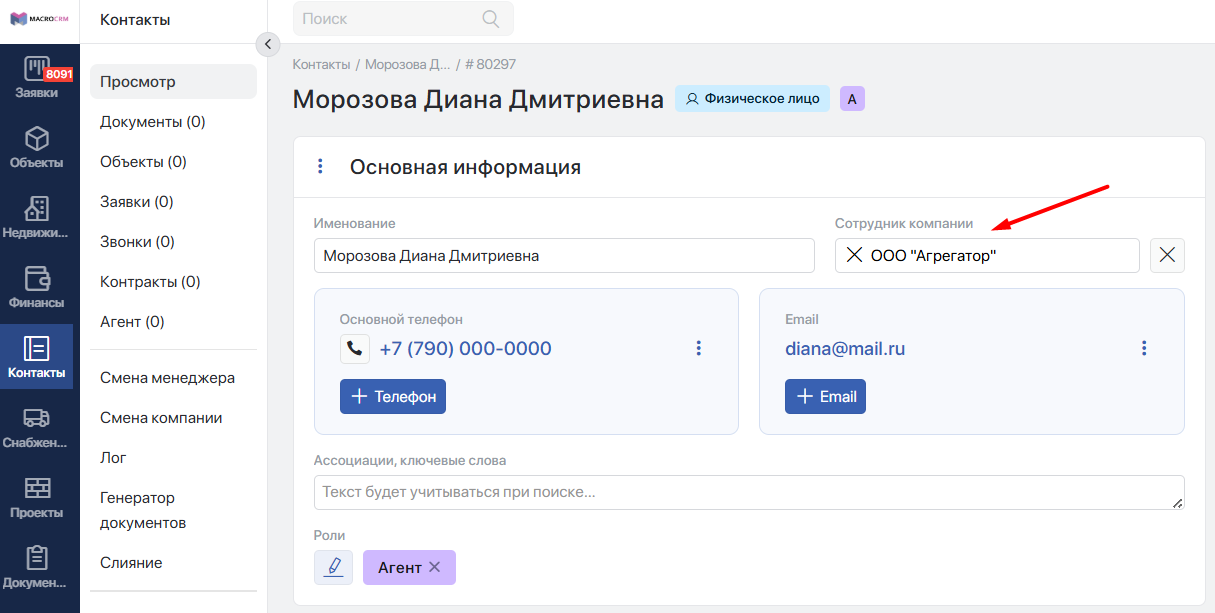
Task: Remove ООО "Агрегатор" with its inner X
Action: (x=854, y=255)
